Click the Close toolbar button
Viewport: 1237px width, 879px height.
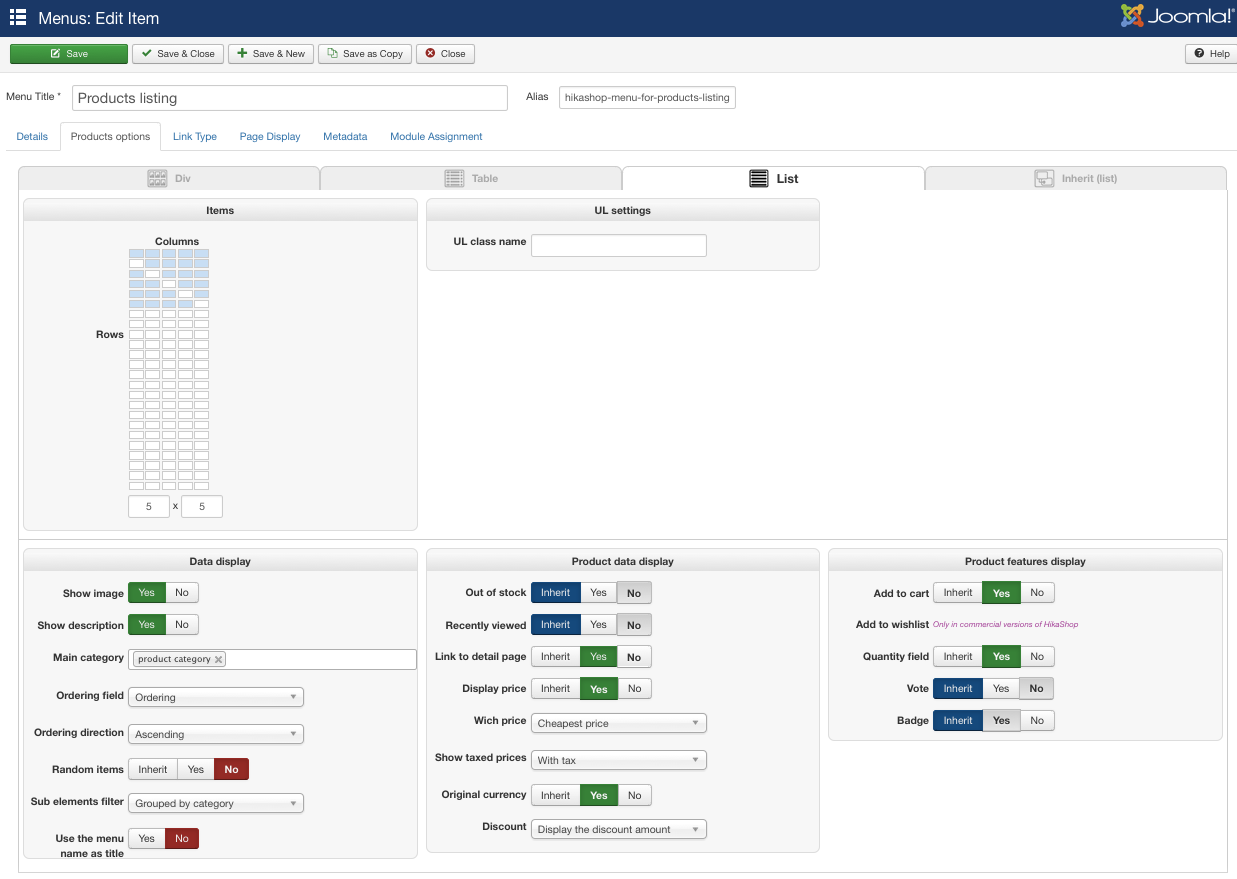[445, 54]
